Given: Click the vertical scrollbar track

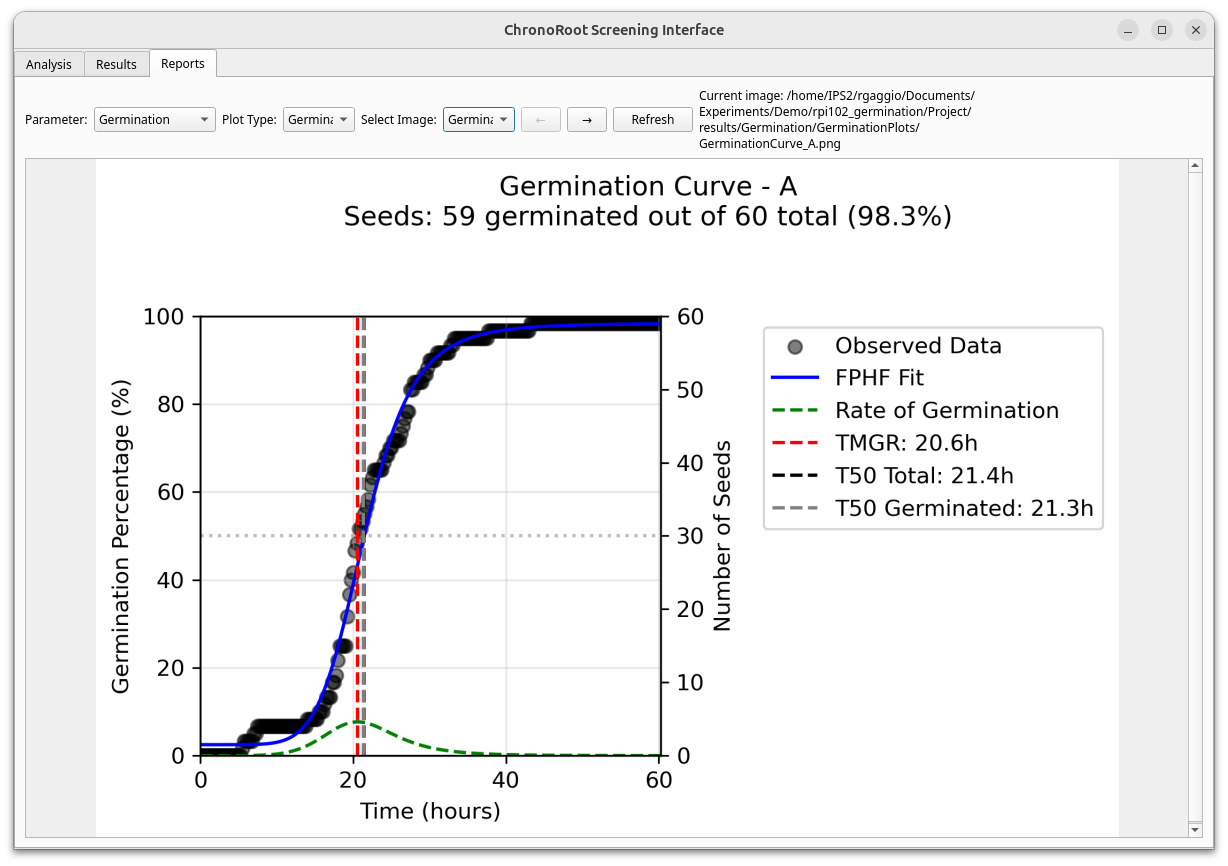Looking at the screenshot, I should coord(1194,500).
